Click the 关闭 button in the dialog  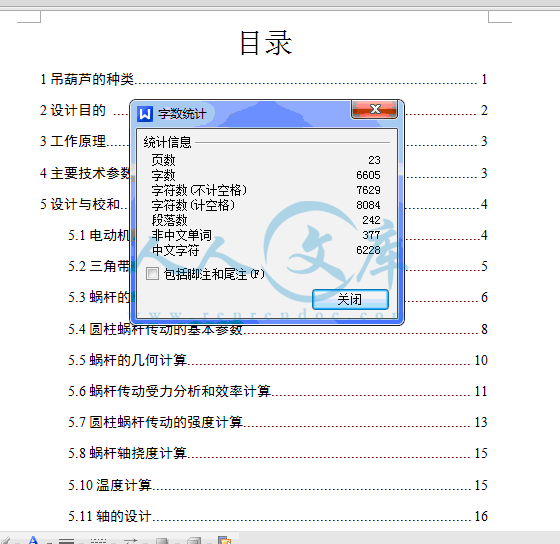point(350,299)
